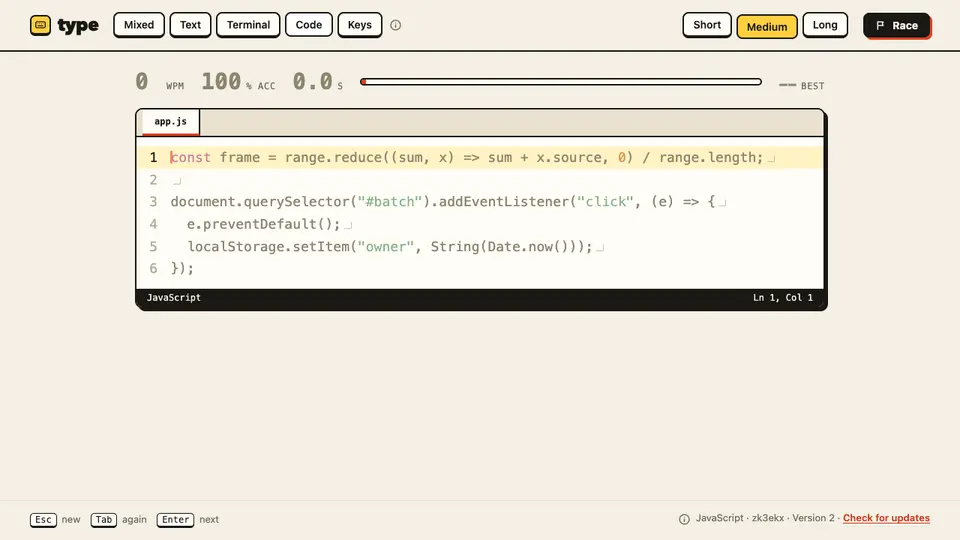Click line number 2 in gutter
The height and width of the screenshot is (540, 960).
153,180
